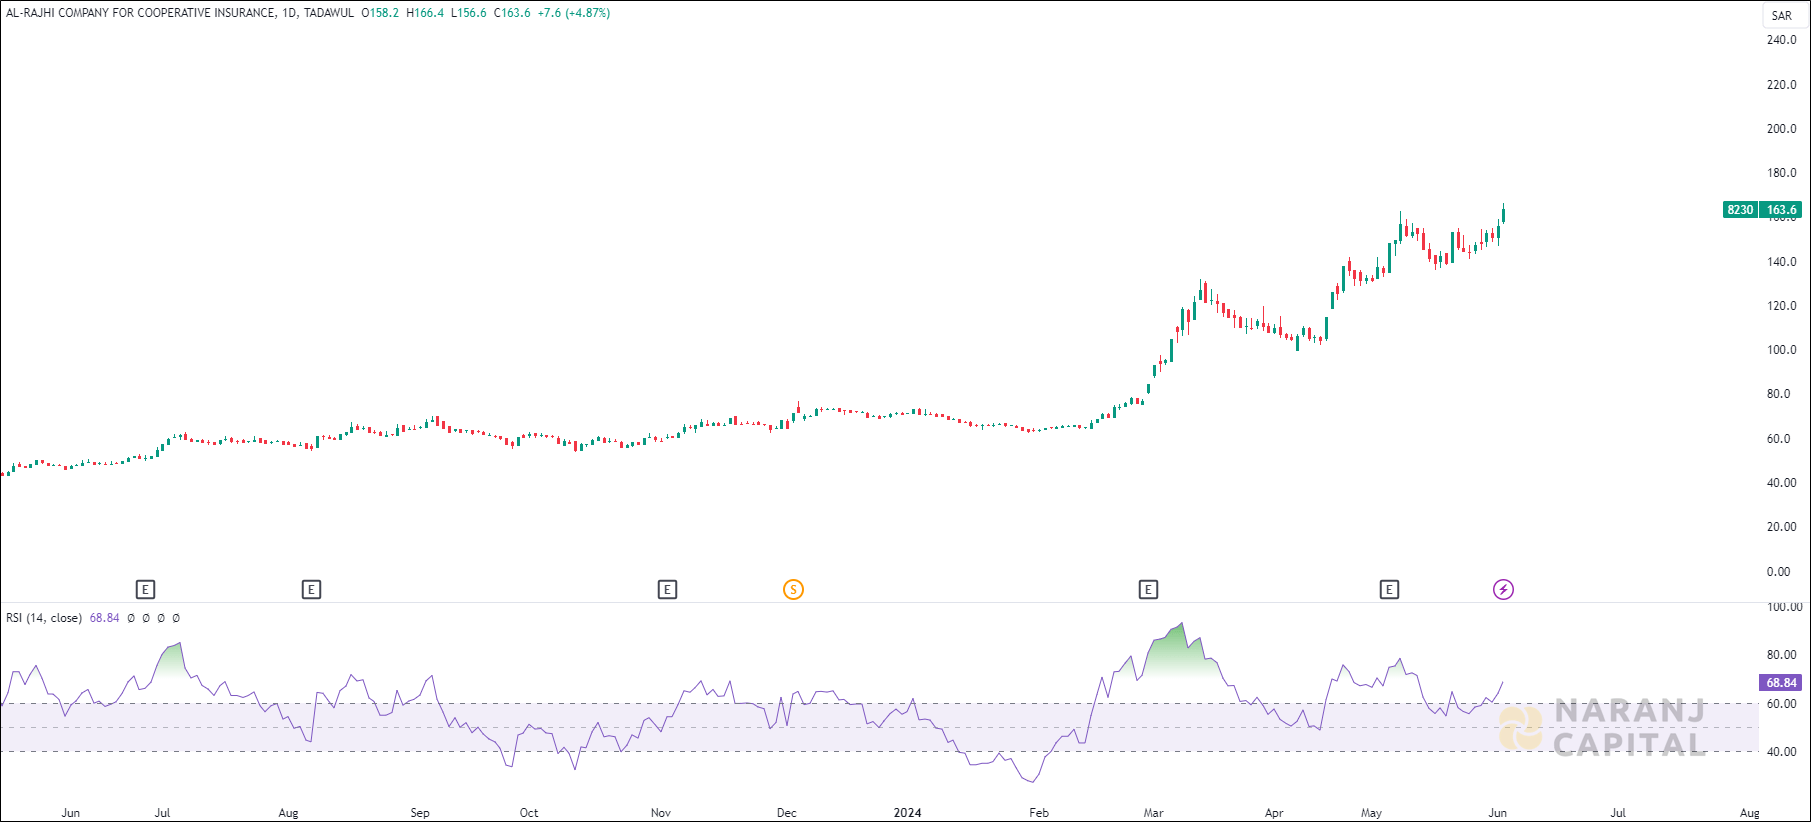Click the 20.0 price axis label

[x=1782, y=527]
